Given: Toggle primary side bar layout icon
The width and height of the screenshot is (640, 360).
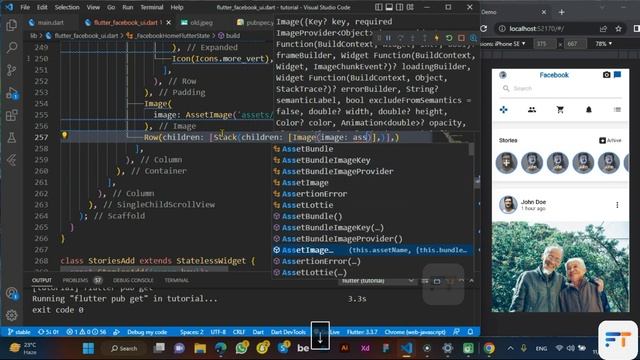Looking at the screenshot, I should pos(379,7).
